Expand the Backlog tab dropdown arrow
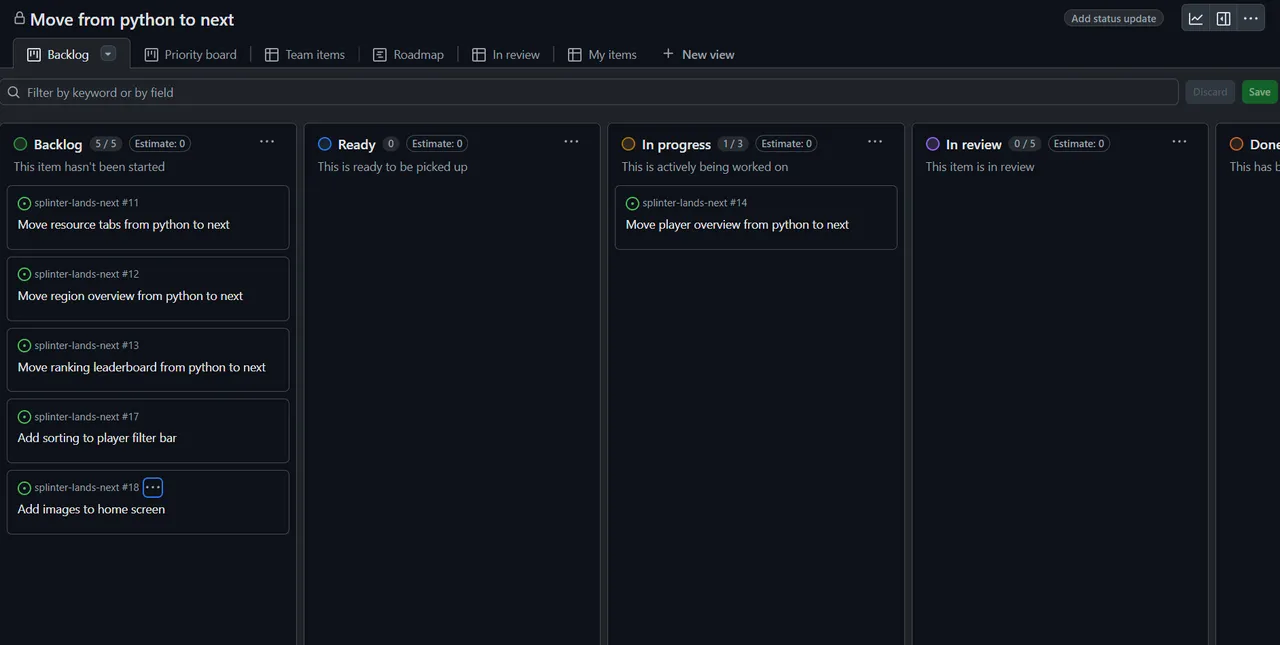 (x=109, y=54)
